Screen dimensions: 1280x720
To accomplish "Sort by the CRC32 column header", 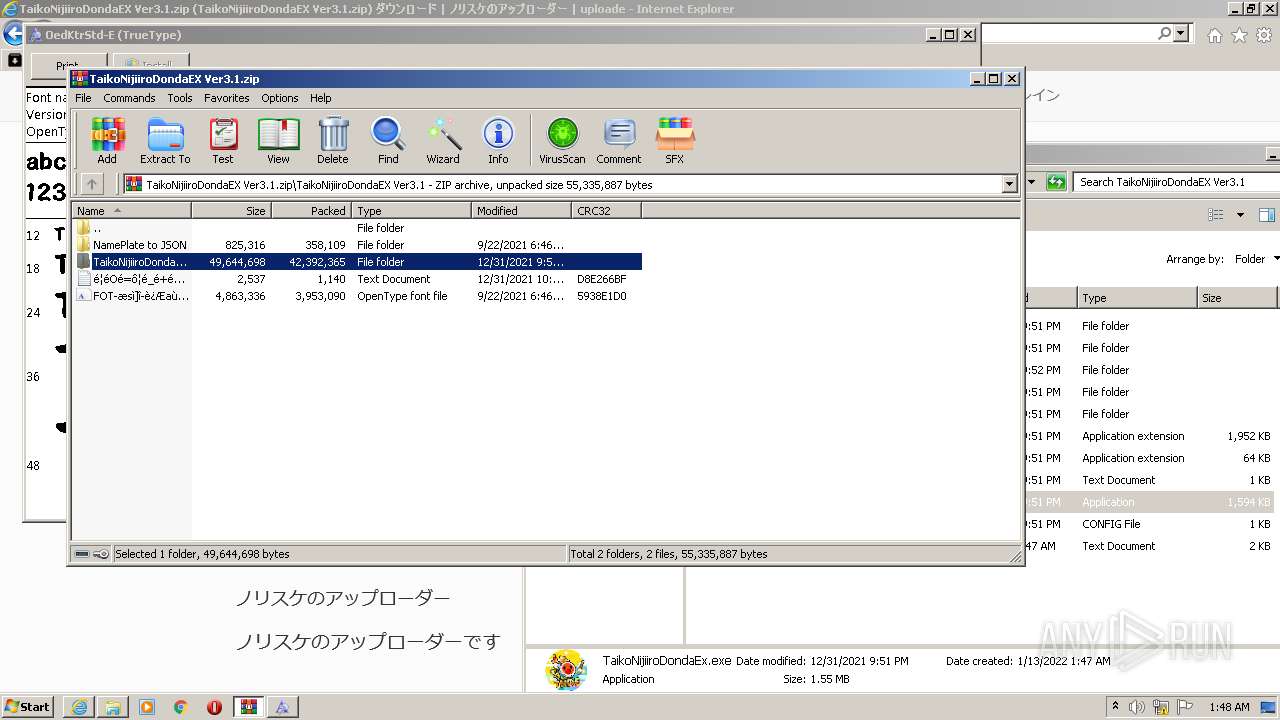I will (x=606, y=211).
